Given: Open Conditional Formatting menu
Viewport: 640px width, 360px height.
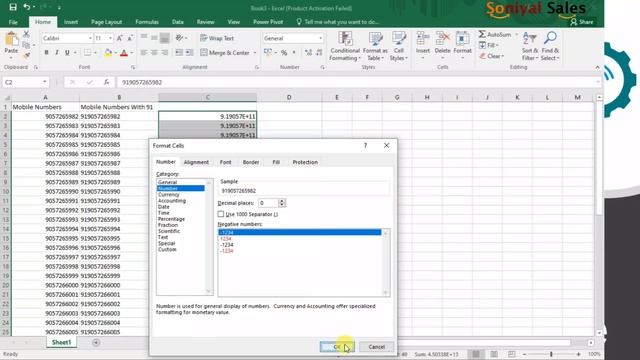Looking at the screenshot, I should pos(345,46).
